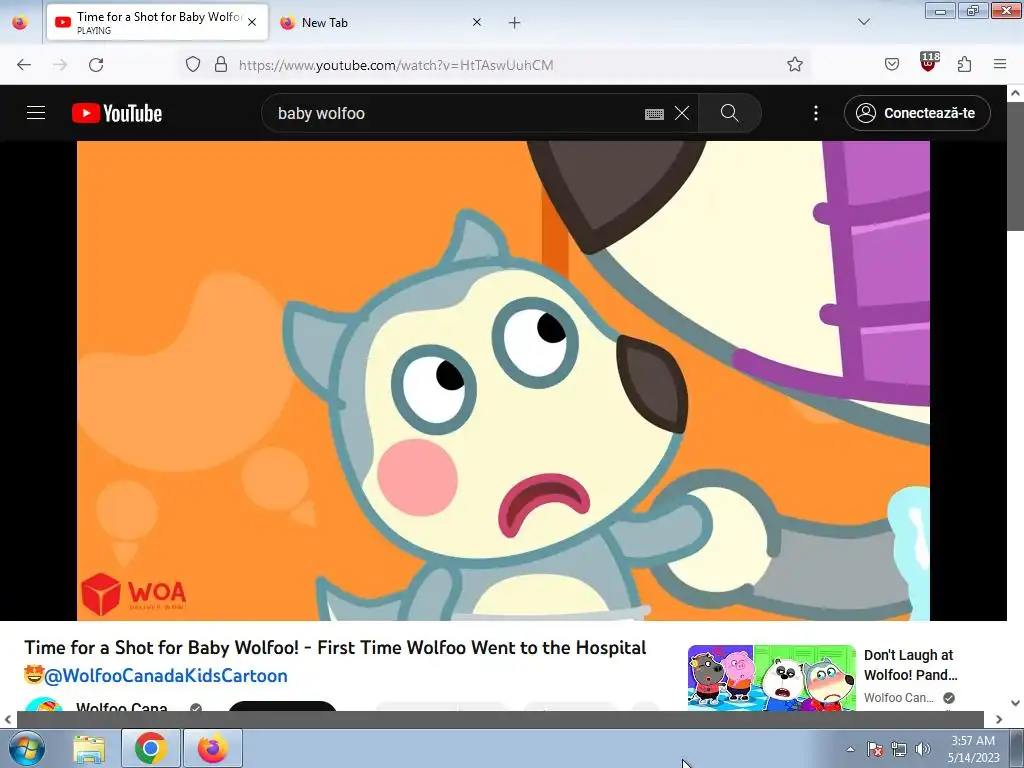Expand the list all tabs dropdown
This screenshot has width=1024, height=768.
coord(864,22)
